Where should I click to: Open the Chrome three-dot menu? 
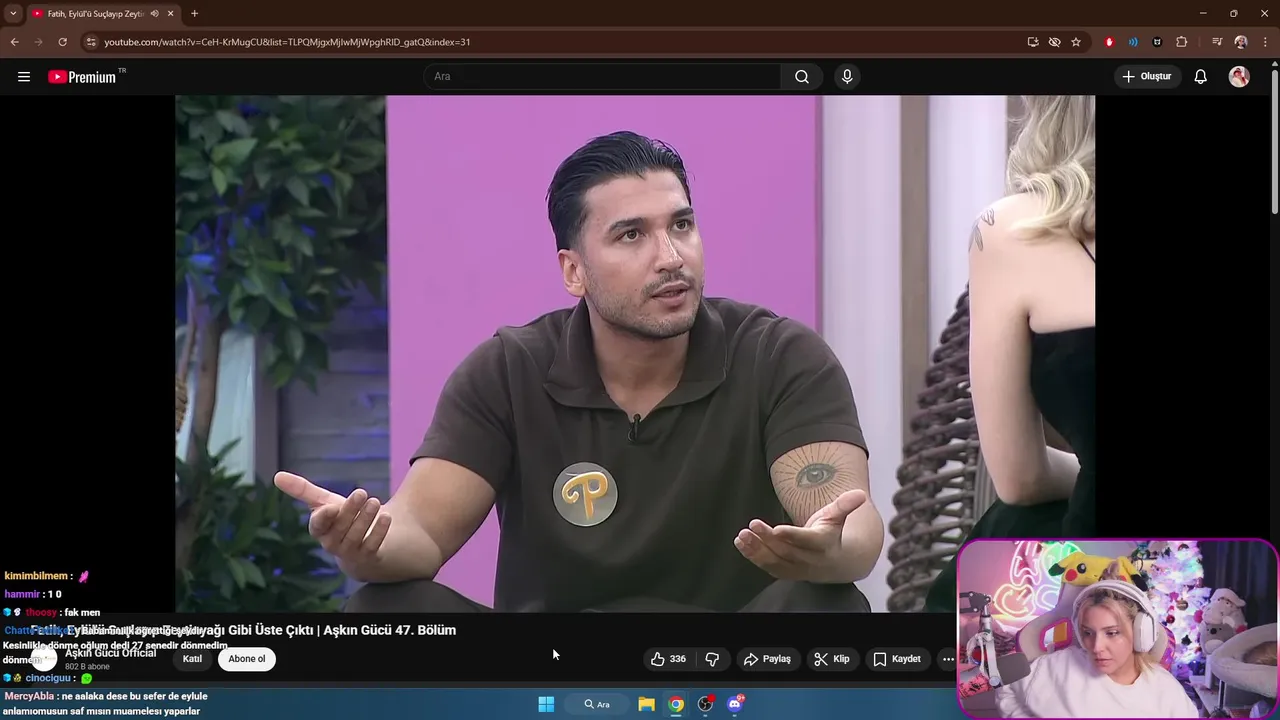click(x=1265, y=42)
